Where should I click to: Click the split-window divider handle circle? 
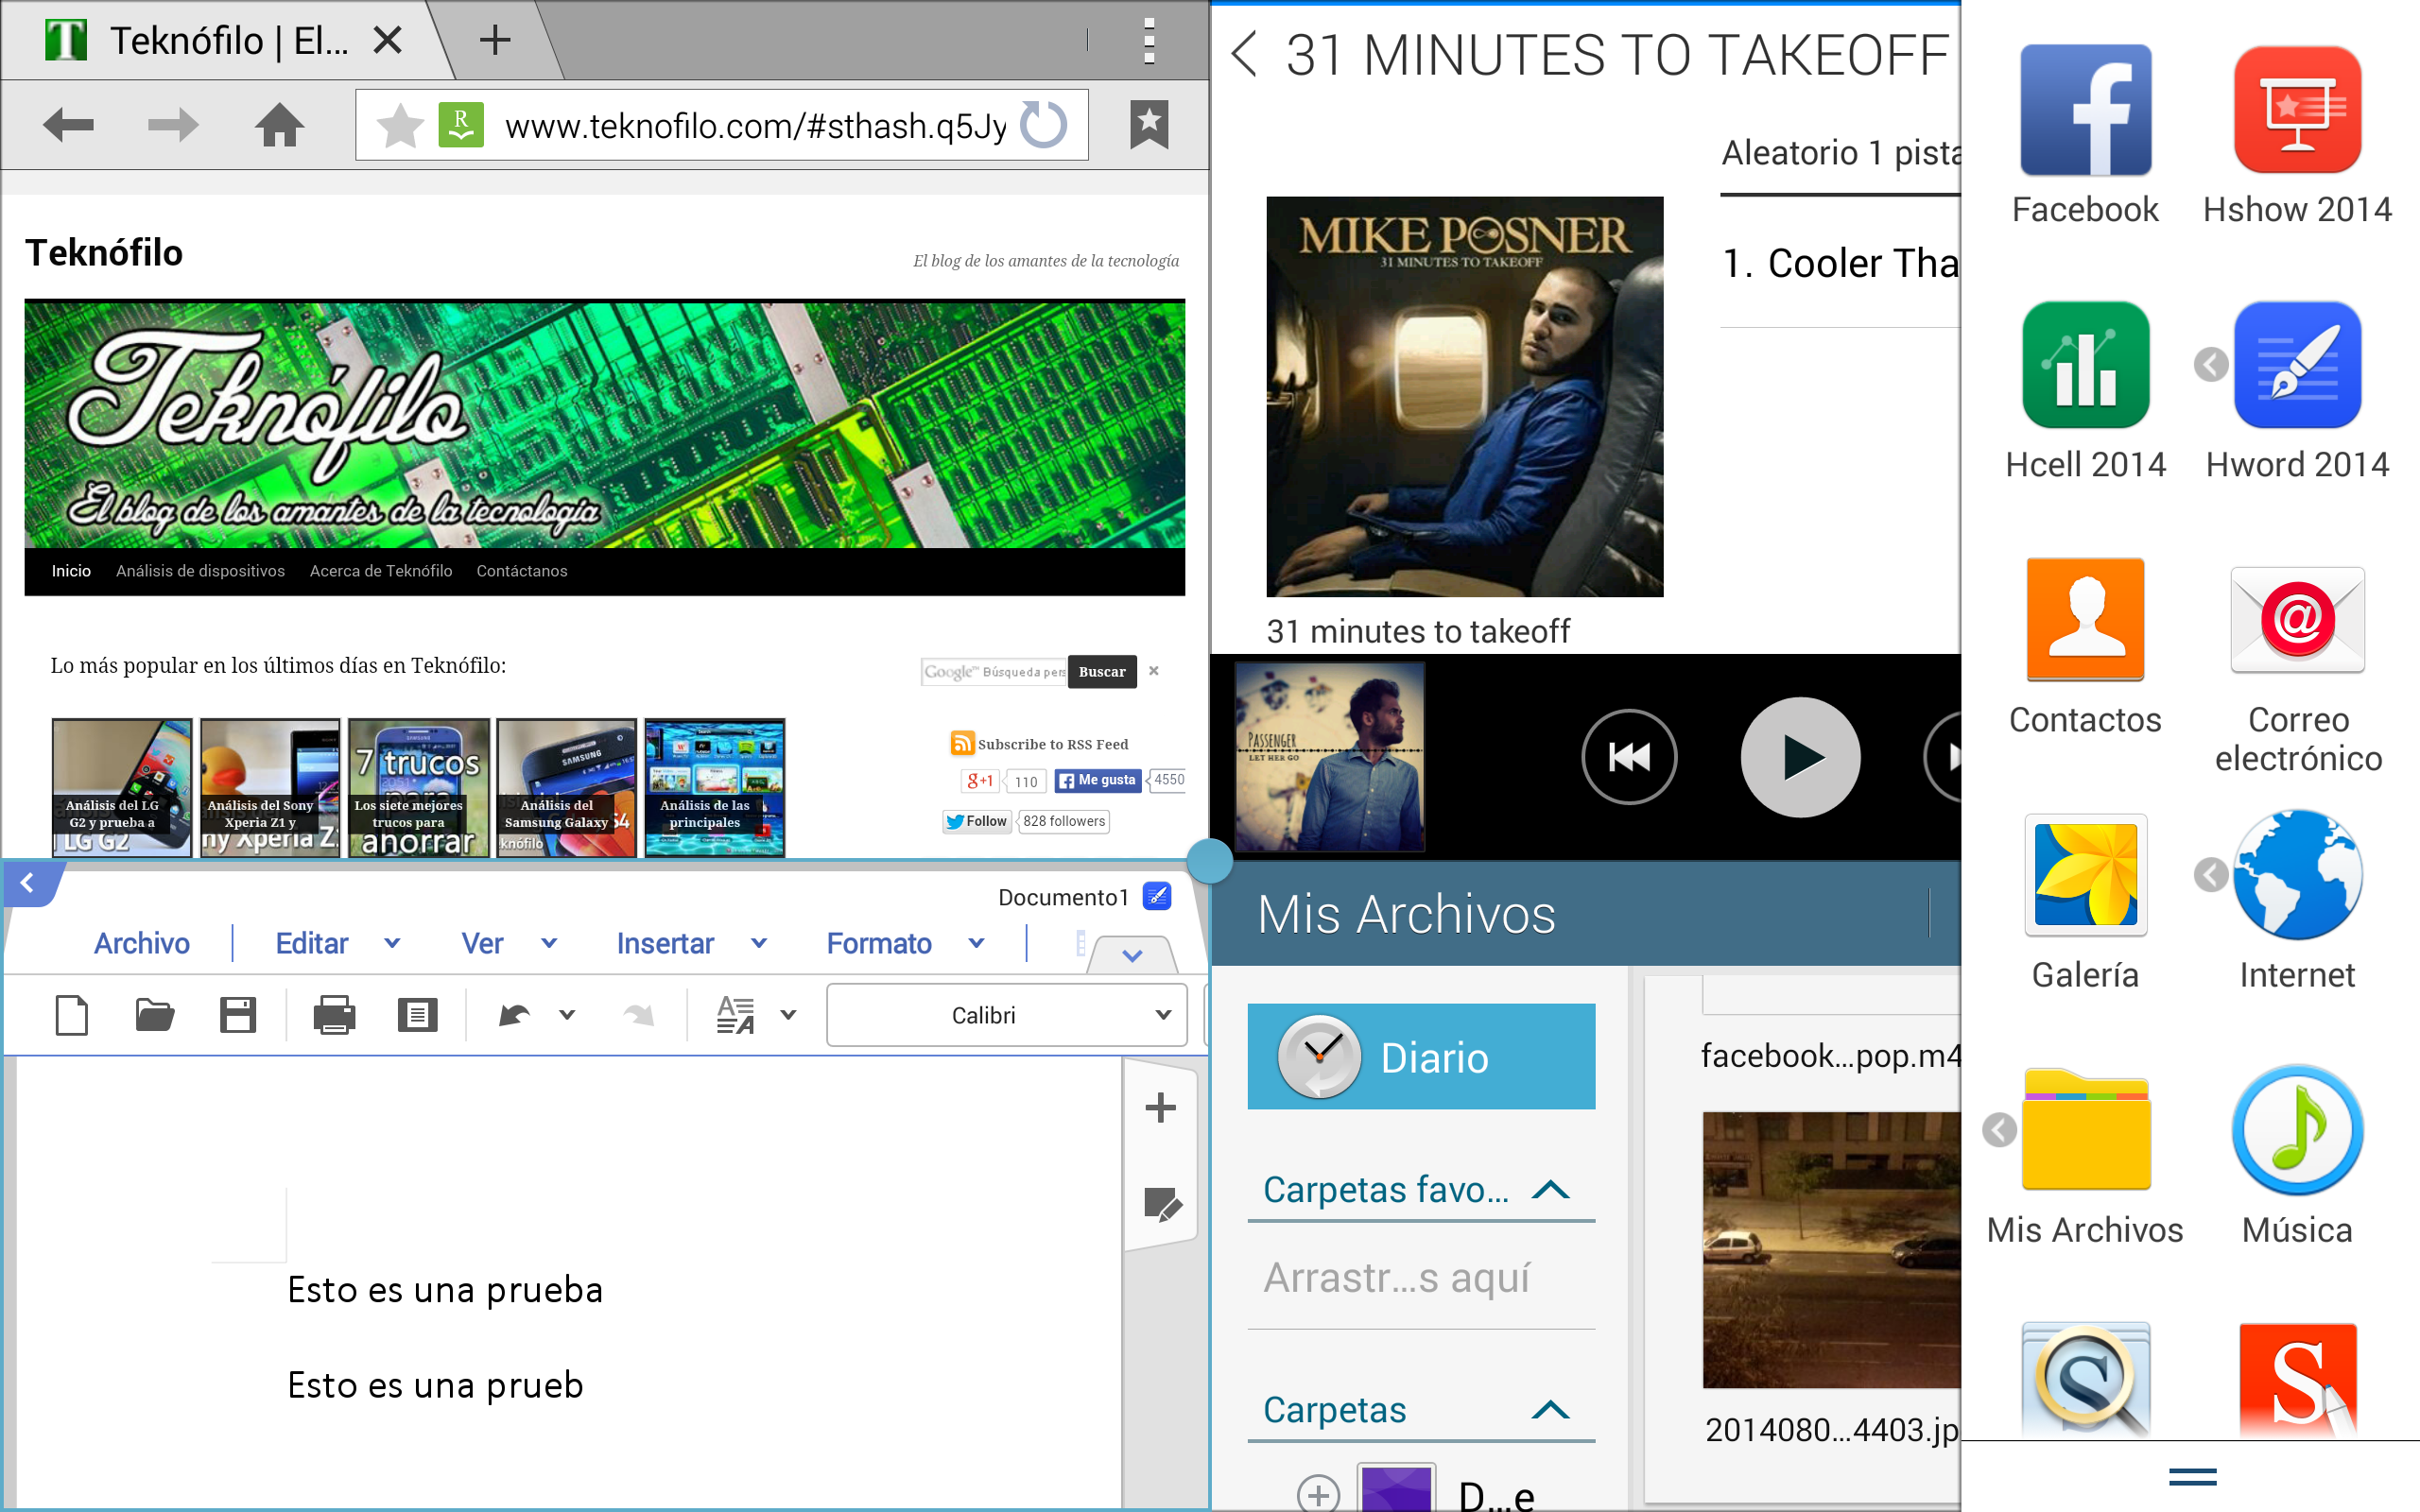tap(1209, 860)
